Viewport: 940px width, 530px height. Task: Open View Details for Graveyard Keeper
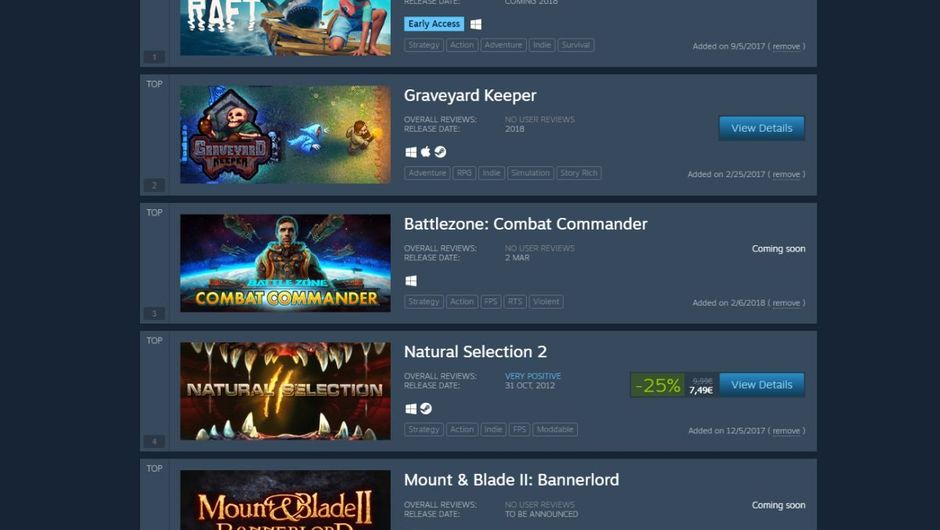coord(761,128)
